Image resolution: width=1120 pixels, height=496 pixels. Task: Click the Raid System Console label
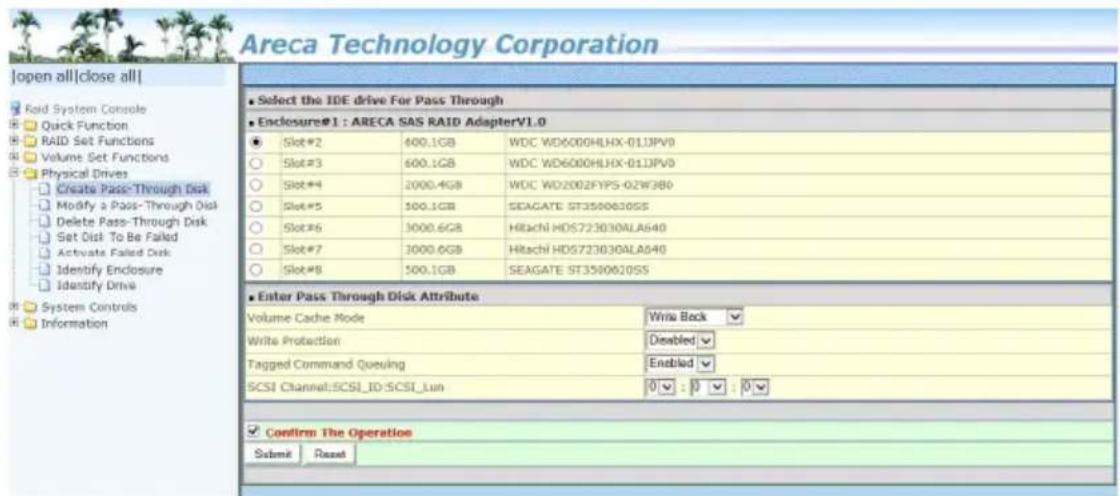tap(86, 110)
